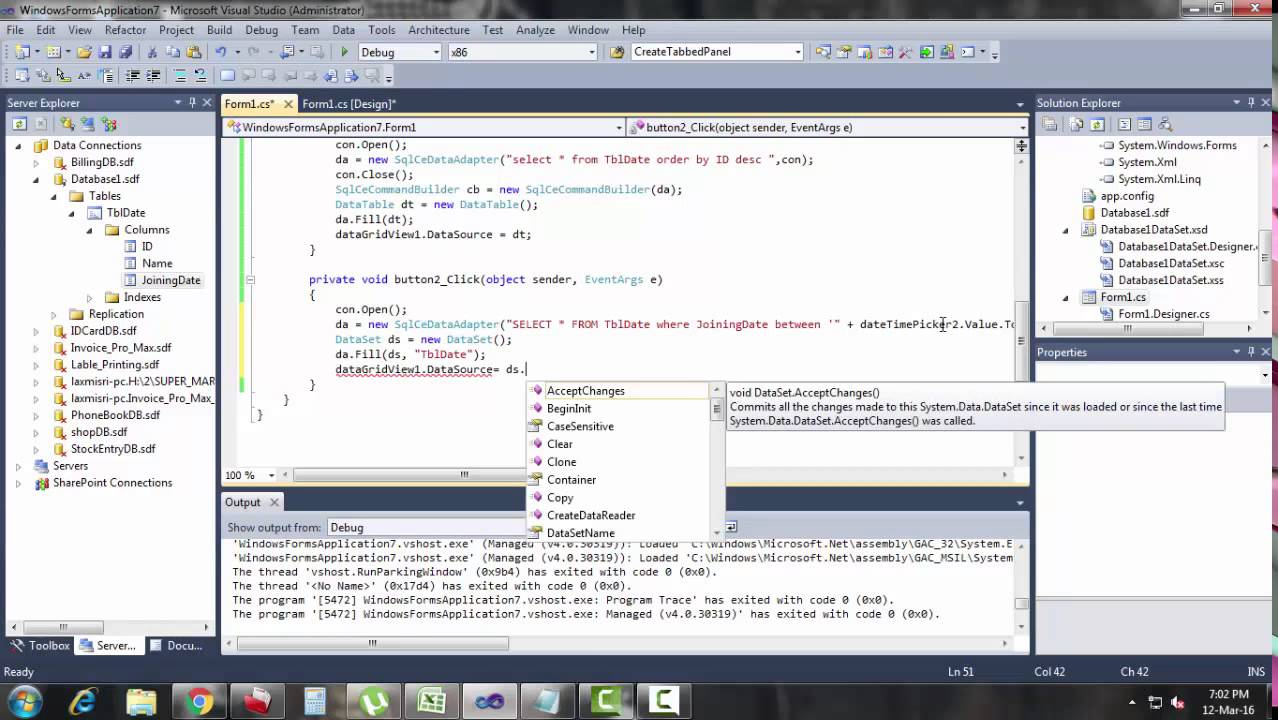Click Find in Files icon beside CreateTabbedPanel
1278x720 pixels.
[617, 52]
